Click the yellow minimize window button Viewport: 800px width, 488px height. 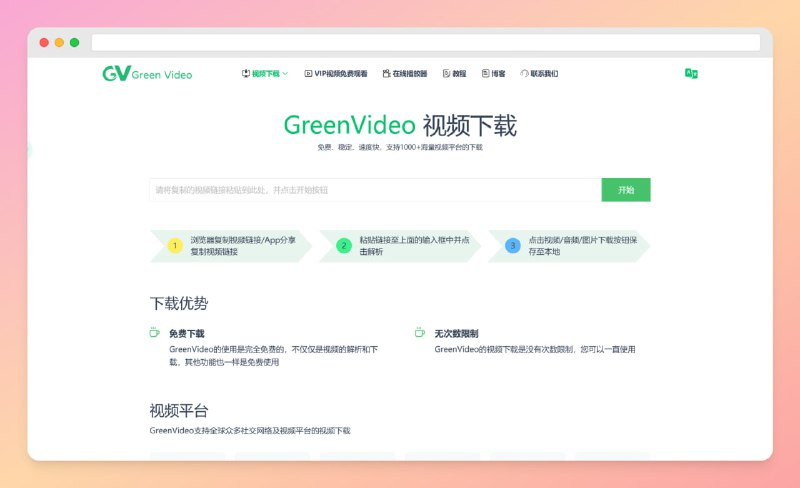(59, 42)
